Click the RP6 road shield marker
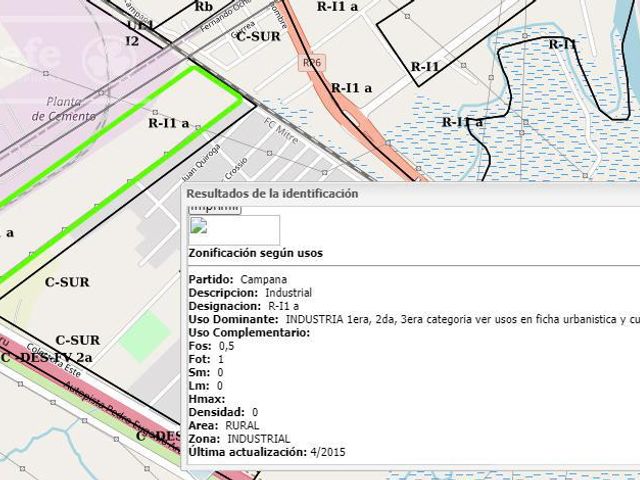 click(x=312, y=62)
